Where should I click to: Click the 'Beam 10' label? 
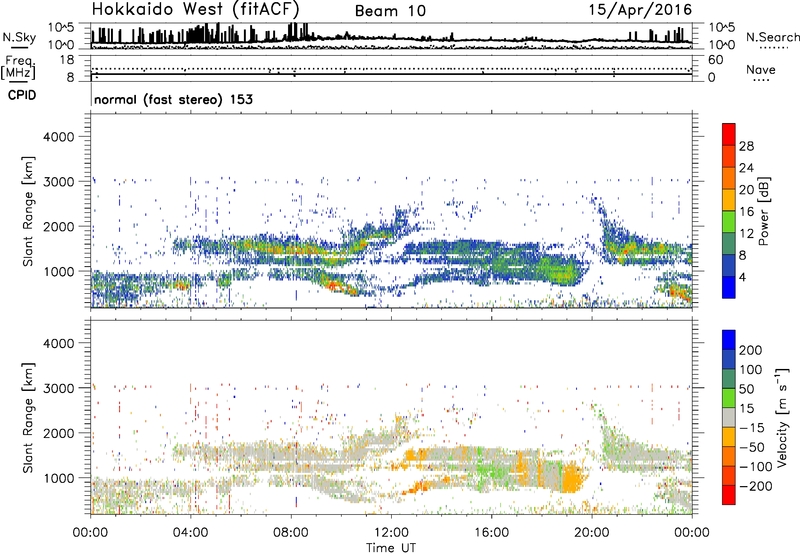point(390,11)
